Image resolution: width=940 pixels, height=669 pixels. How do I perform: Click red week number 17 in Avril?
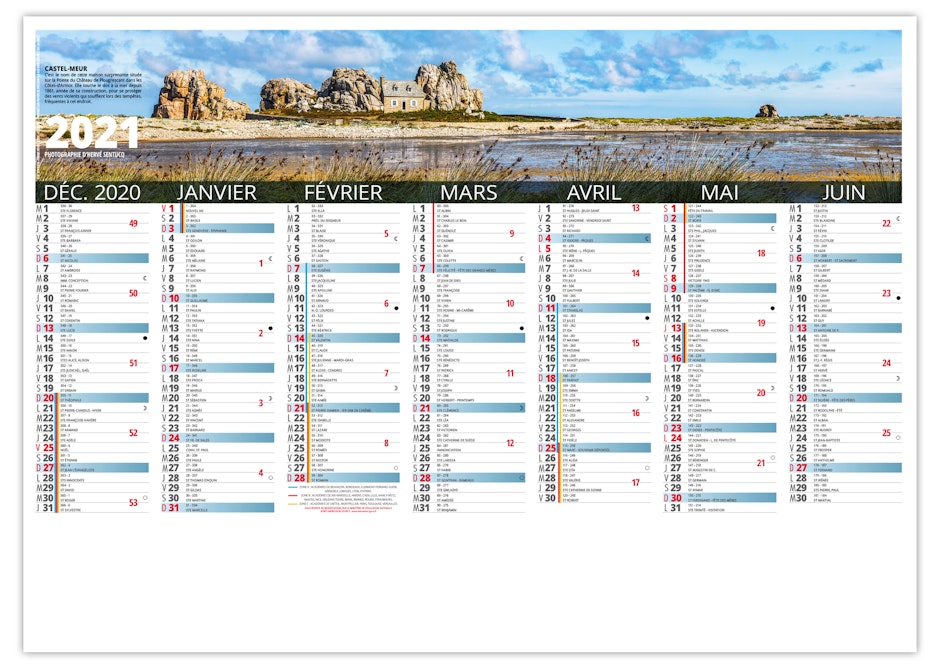click(x=635, y=483)
